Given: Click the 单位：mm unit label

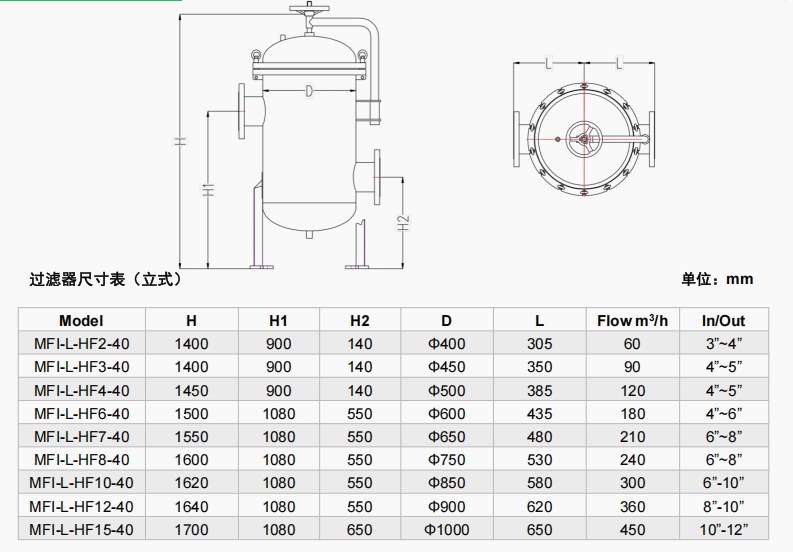Looking at the screenshot, I should (717, 279).
